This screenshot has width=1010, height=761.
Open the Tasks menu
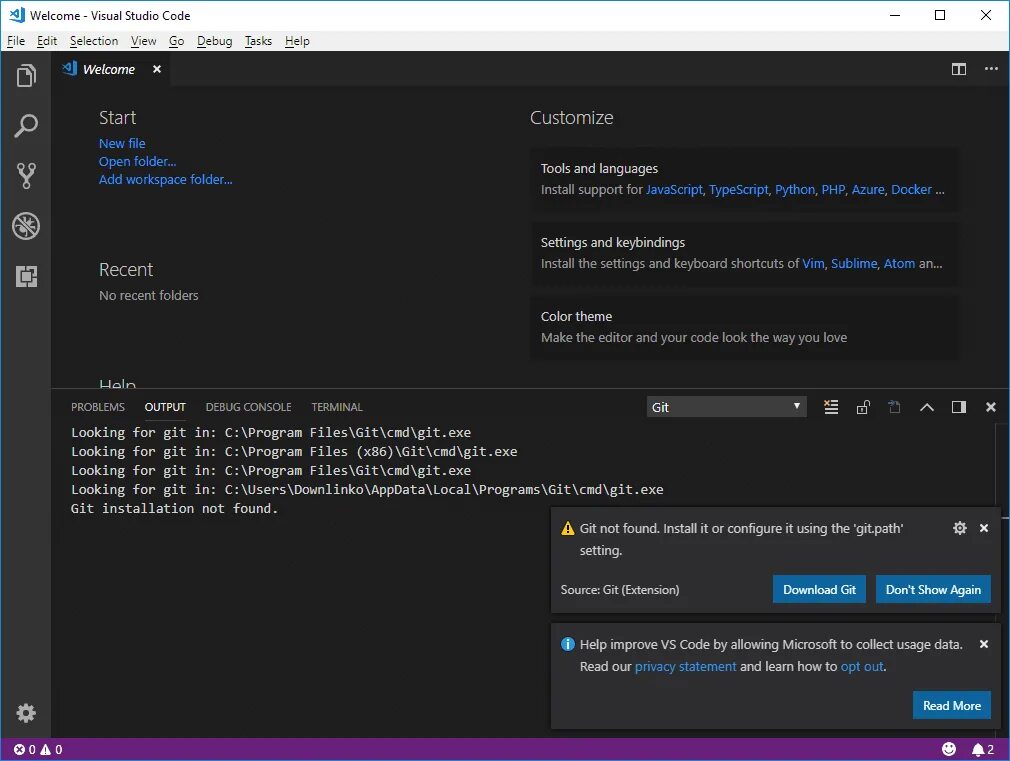(x=258, y=41)
